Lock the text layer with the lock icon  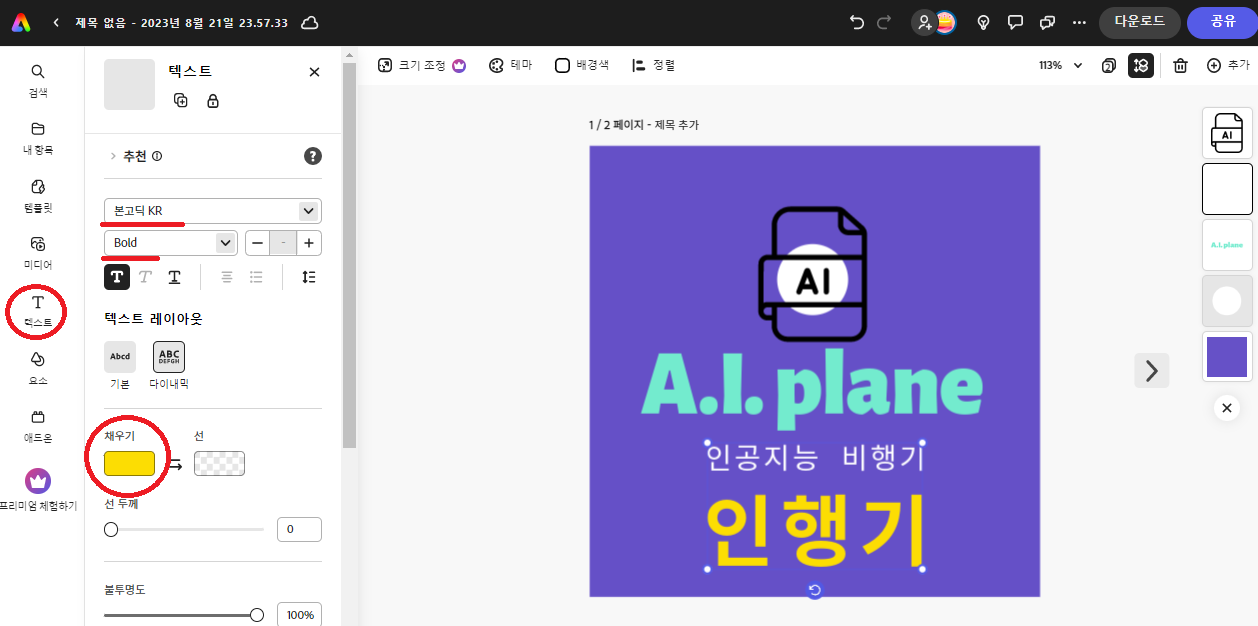(x=212, y=100)
